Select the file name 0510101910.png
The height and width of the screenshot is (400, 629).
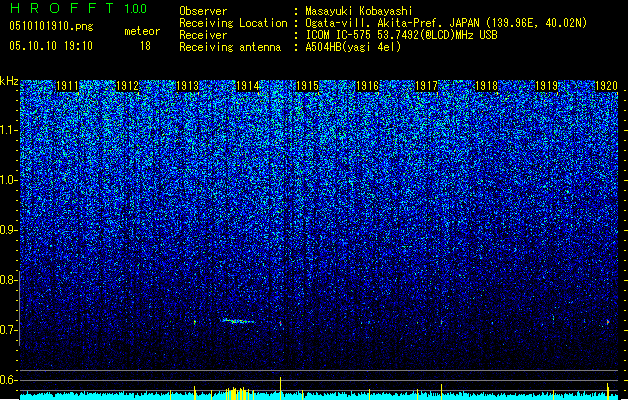tap(51, 26)
